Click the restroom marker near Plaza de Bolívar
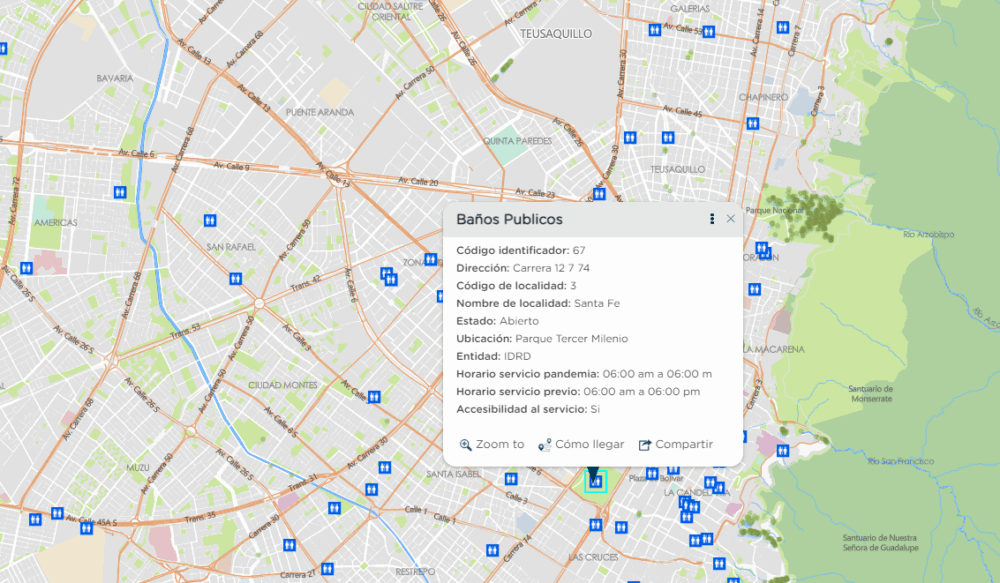The image size is (1000, 583). [652, 473]
